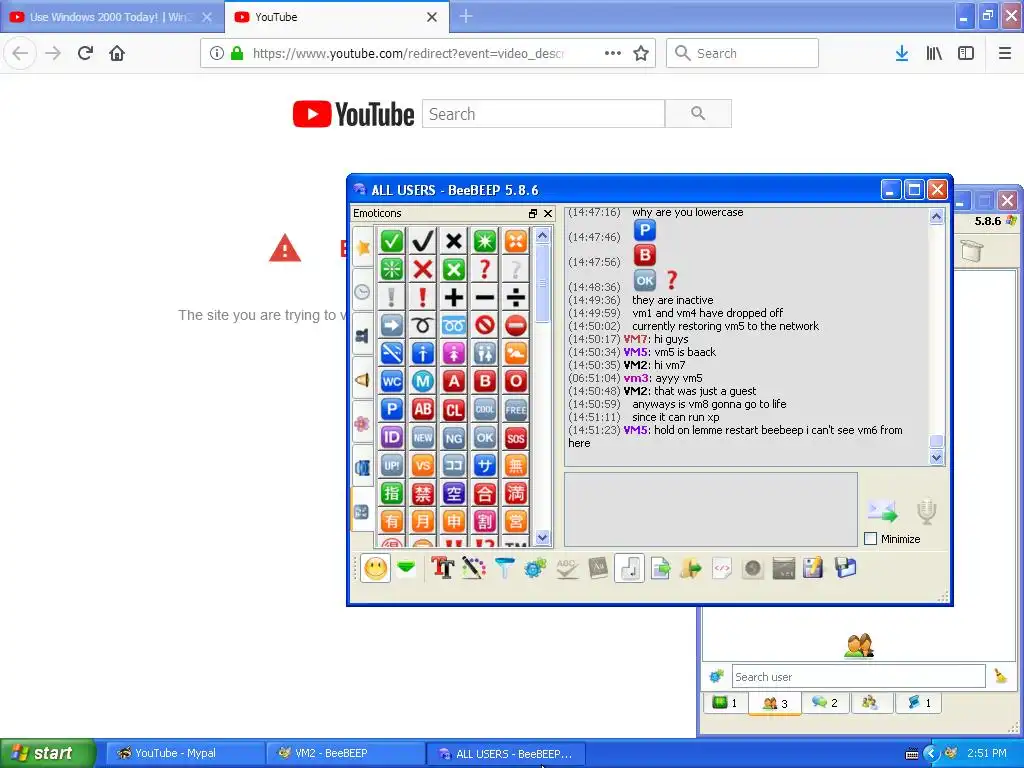Insert the red question mark emoticon
The height and width of the screenshot is (768, 1024).
point(485,269)
